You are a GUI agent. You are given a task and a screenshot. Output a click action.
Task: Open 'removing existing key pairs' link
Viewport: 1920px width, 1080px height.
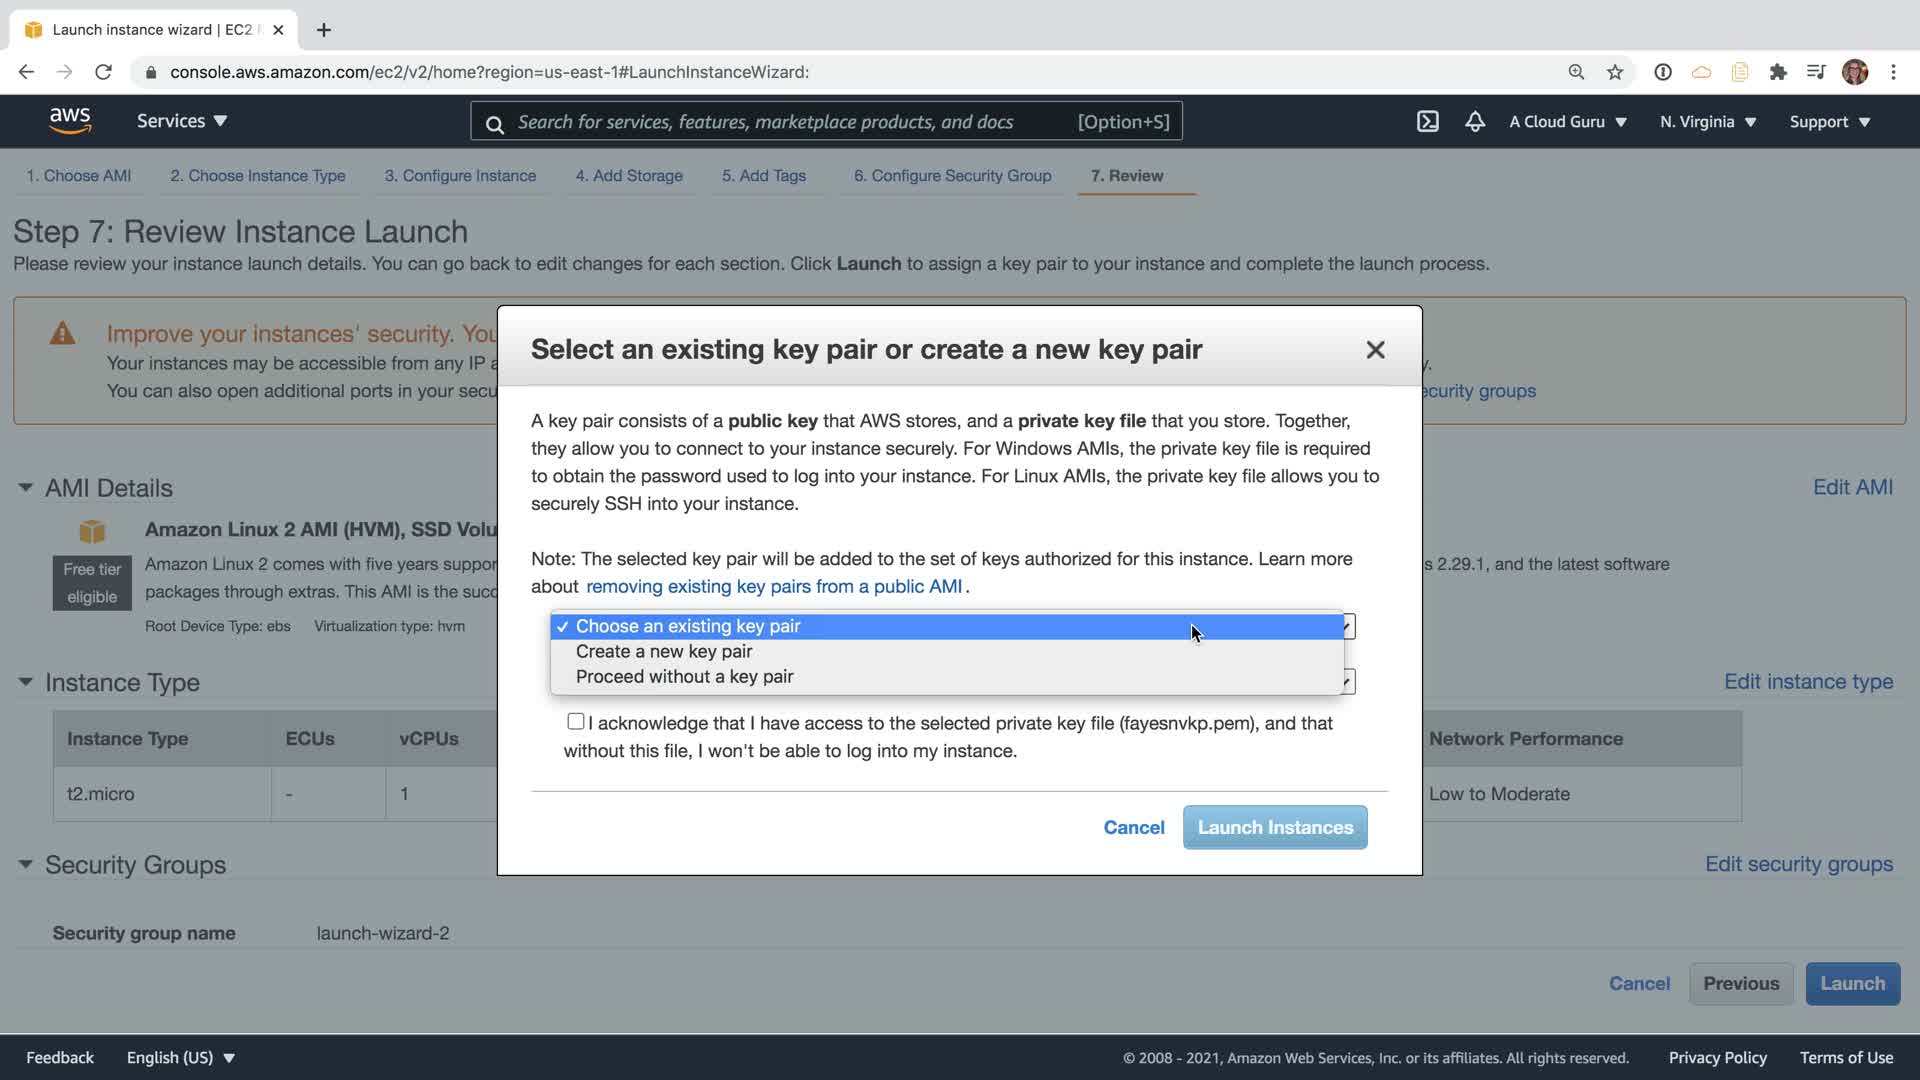click(x=774, y=587)
